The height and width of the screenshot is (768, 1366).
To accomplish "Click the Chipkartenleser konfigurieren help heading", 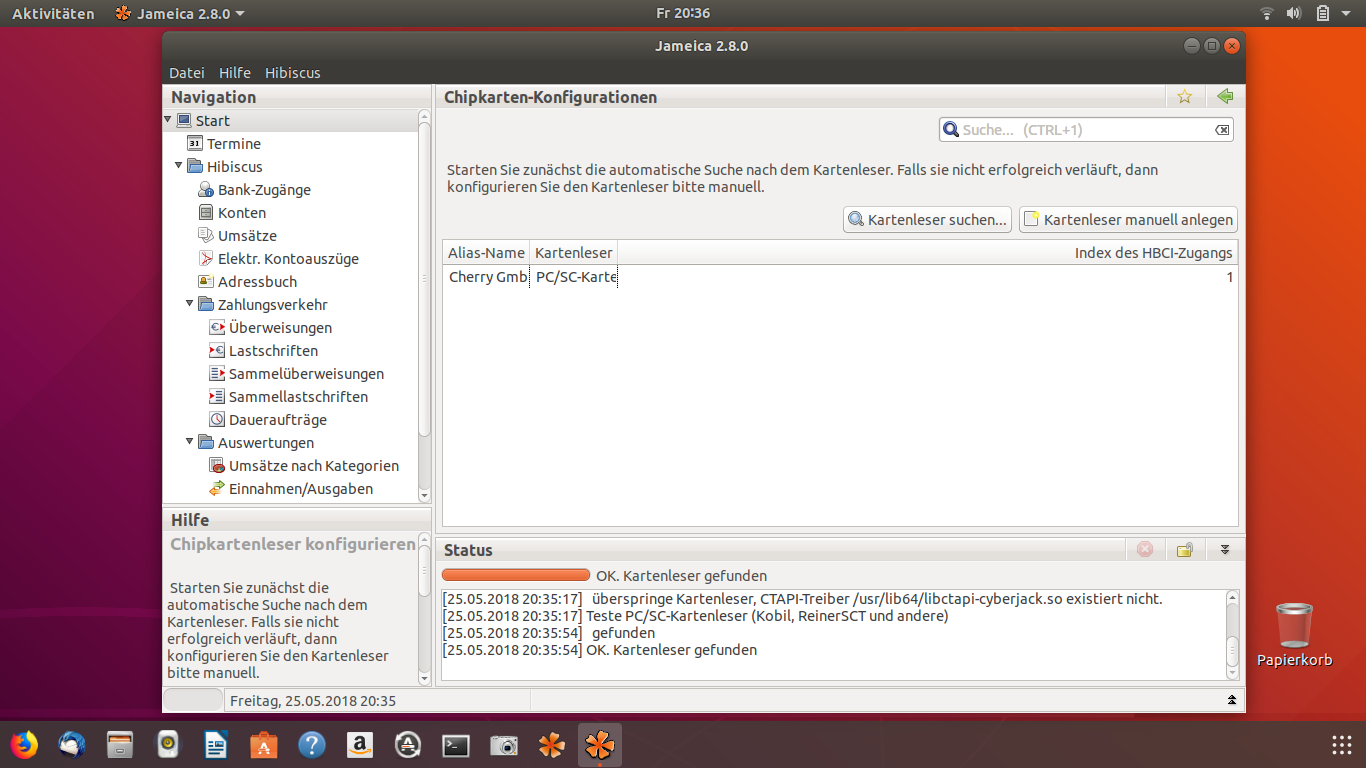I will (293, 545).
